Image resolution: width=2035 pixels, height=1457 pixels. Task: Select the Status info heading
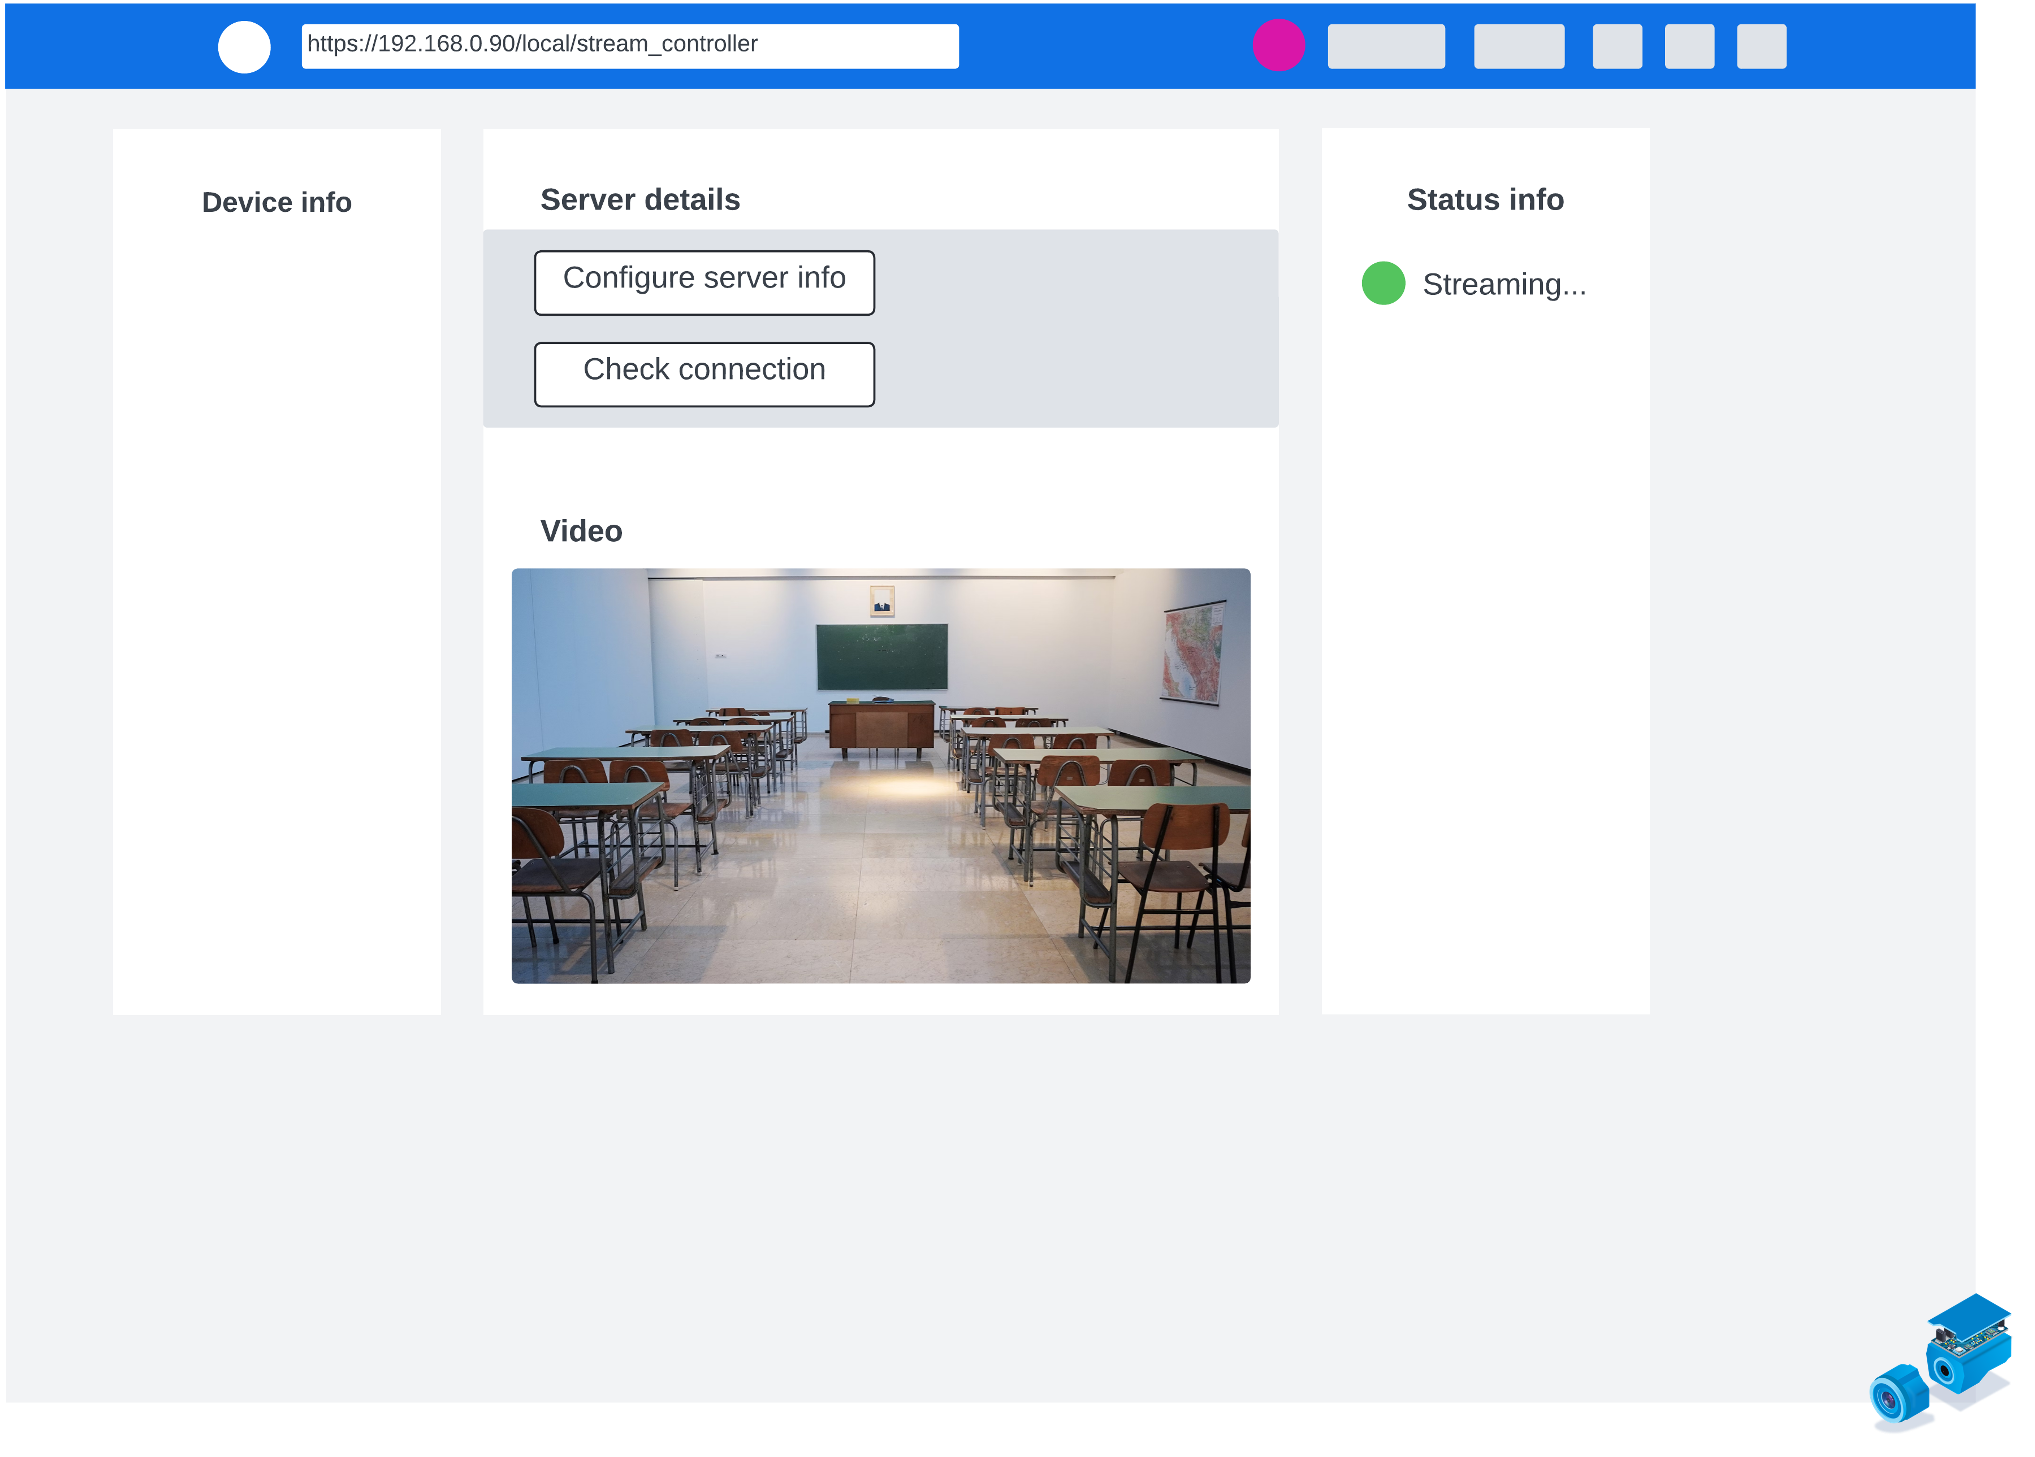coord(1485,200)
